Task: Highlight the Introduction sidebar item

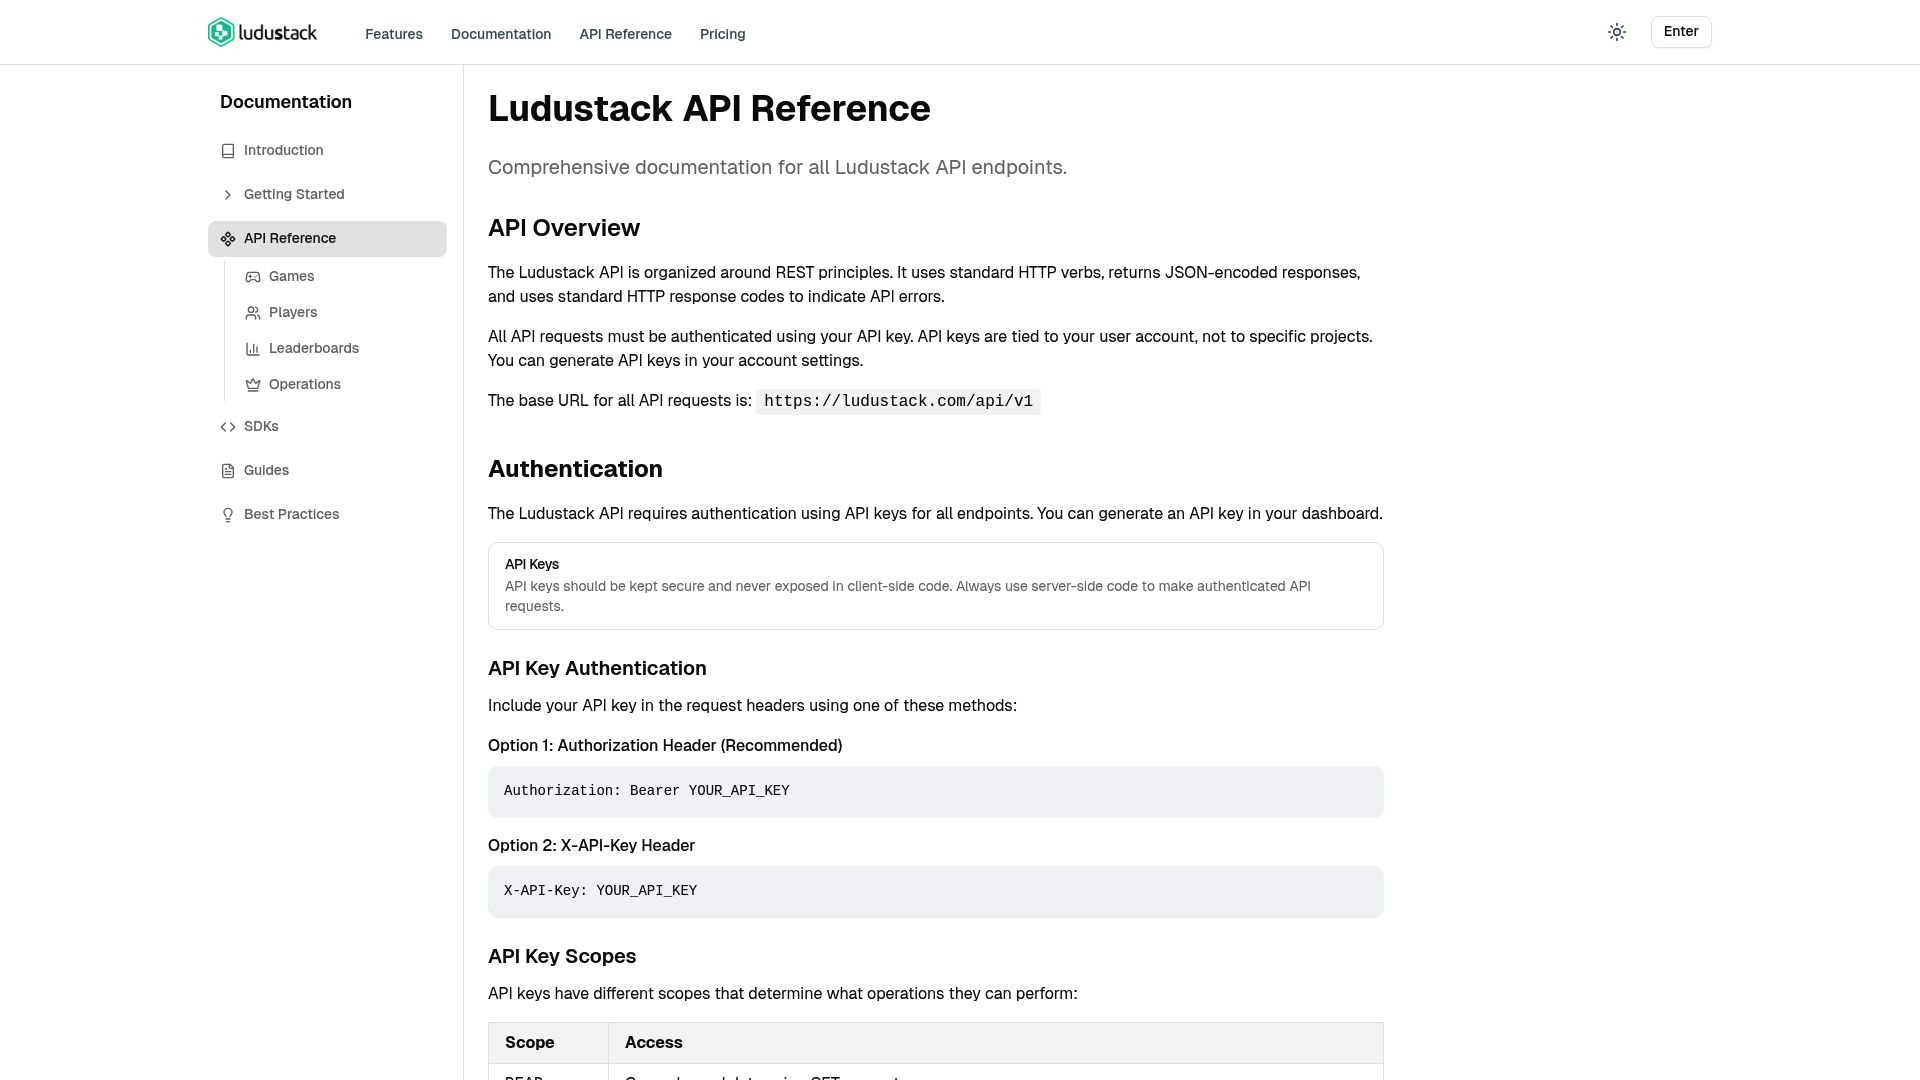Action: click(283, 150)
